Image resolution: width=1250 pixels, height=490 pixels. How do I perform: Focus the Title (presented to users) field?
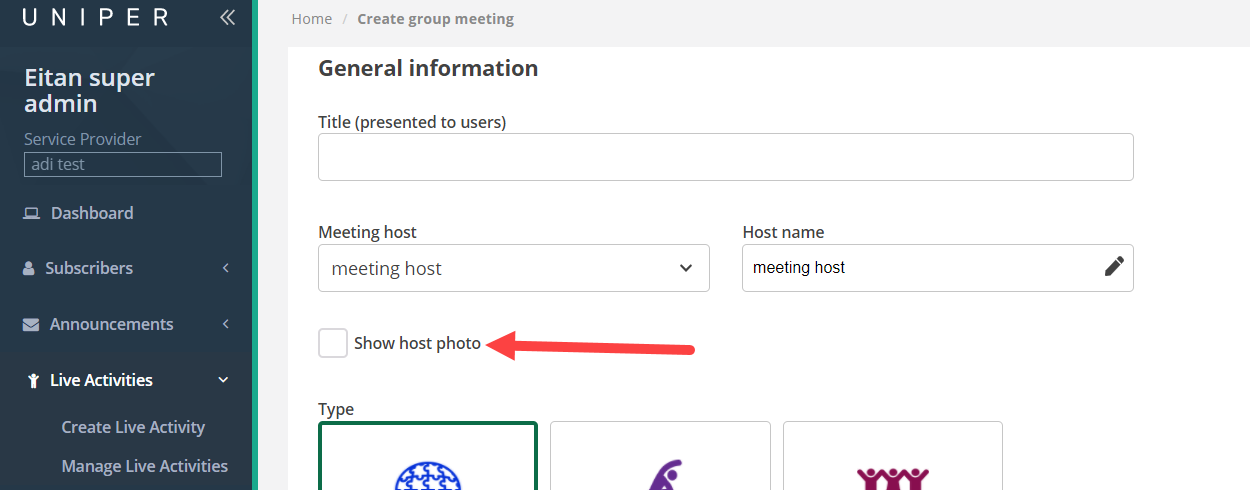(725, 157)
